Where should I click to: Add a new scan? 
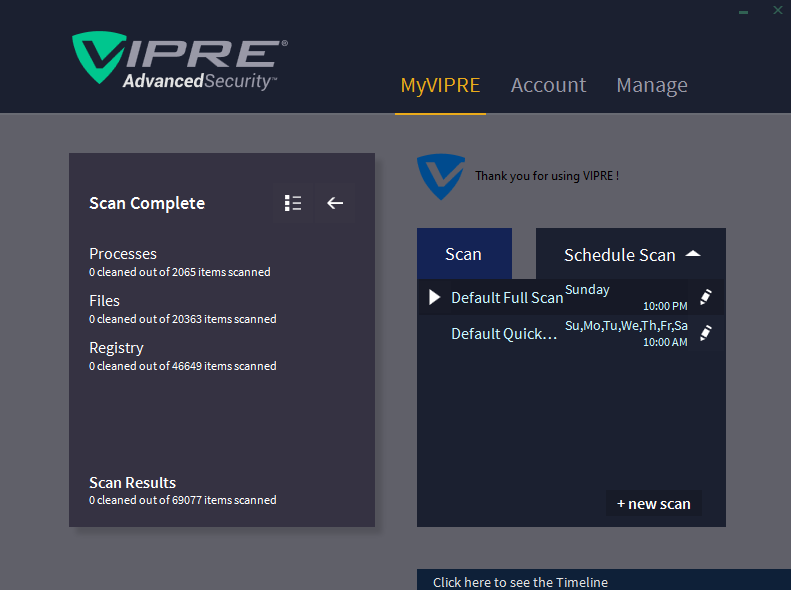click(654, 503)
